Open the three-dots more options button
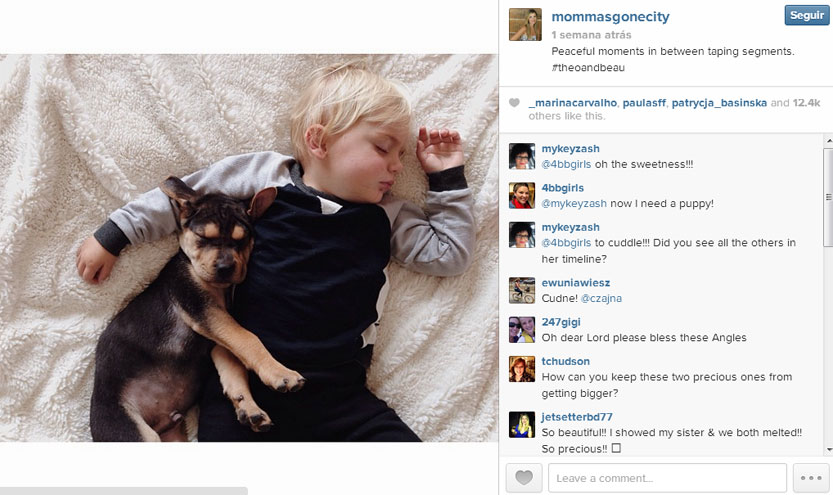 point(811,477)
